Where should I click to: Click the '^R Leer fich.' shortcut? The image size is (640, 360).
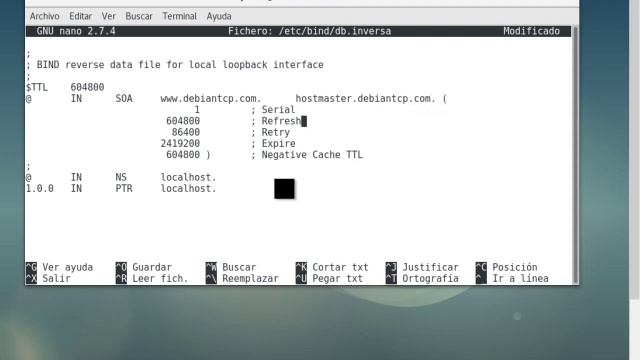click(x=152, y=279)
